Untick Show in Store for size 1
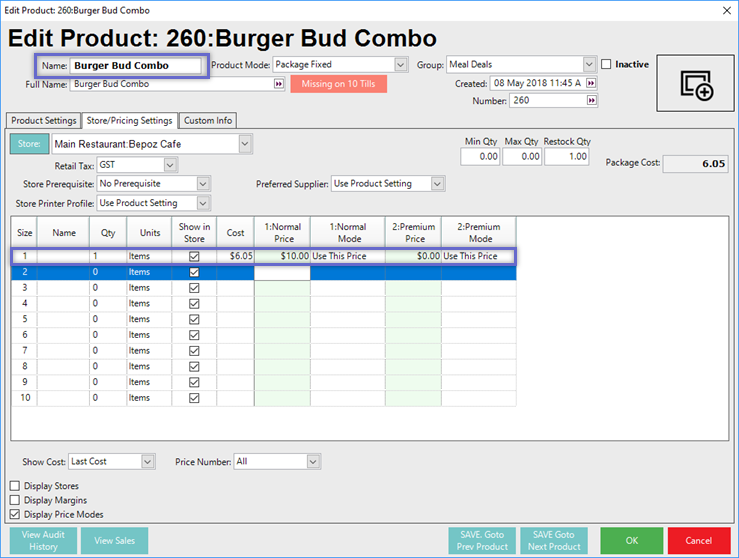The width and height of the screenshot is (739, 558). coord(194,256)
